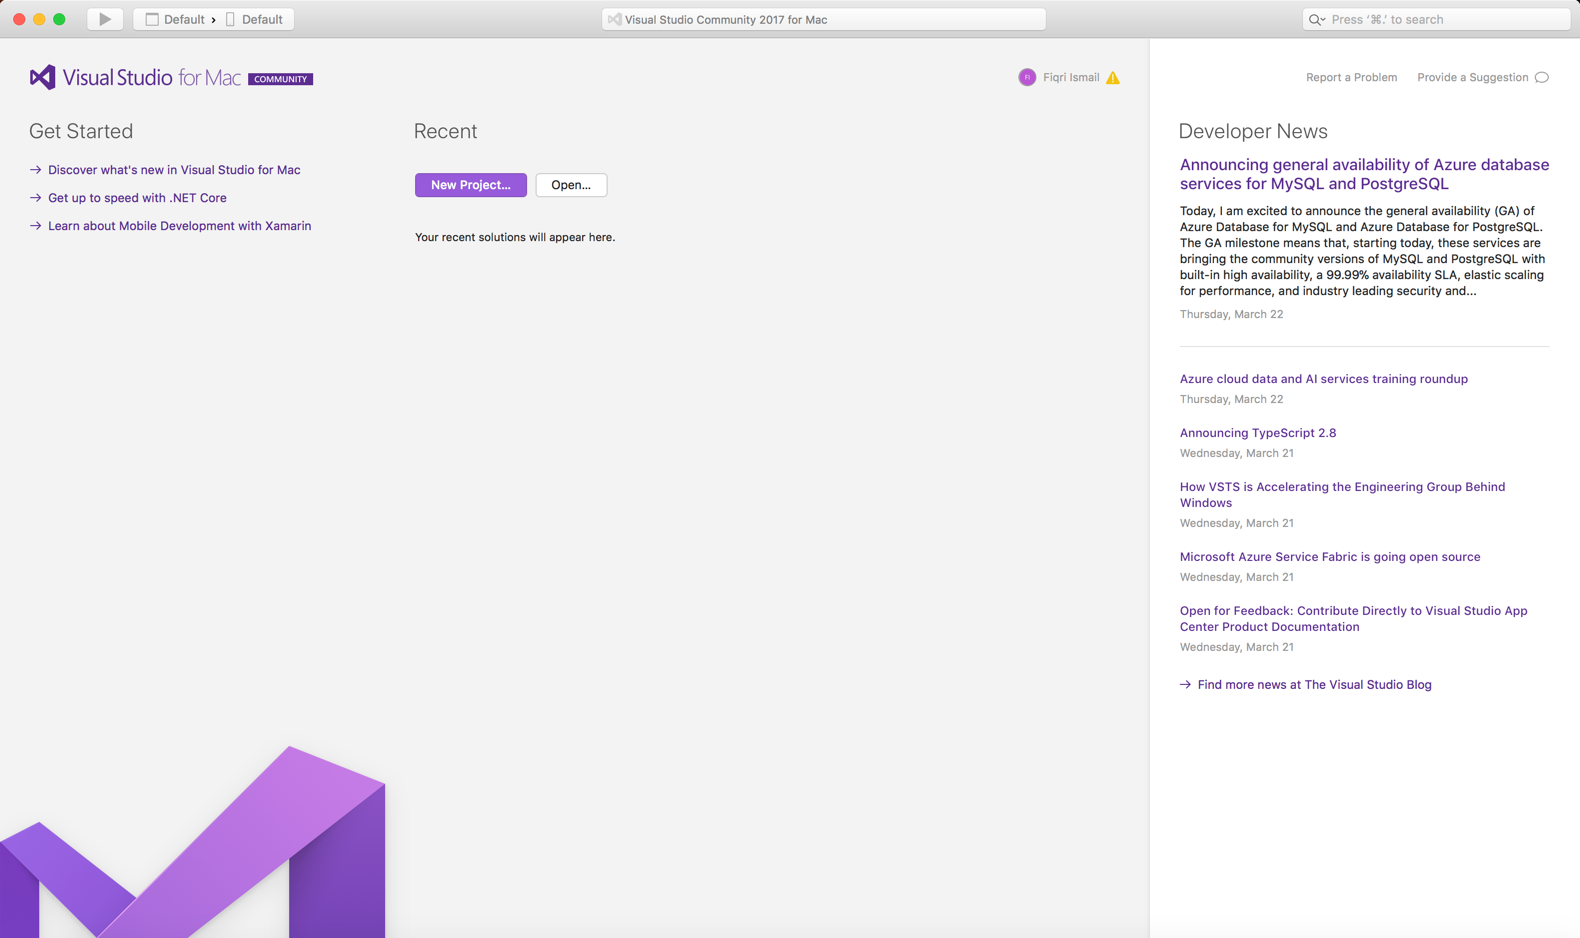Click the New Project... button

tap(470, 185)
